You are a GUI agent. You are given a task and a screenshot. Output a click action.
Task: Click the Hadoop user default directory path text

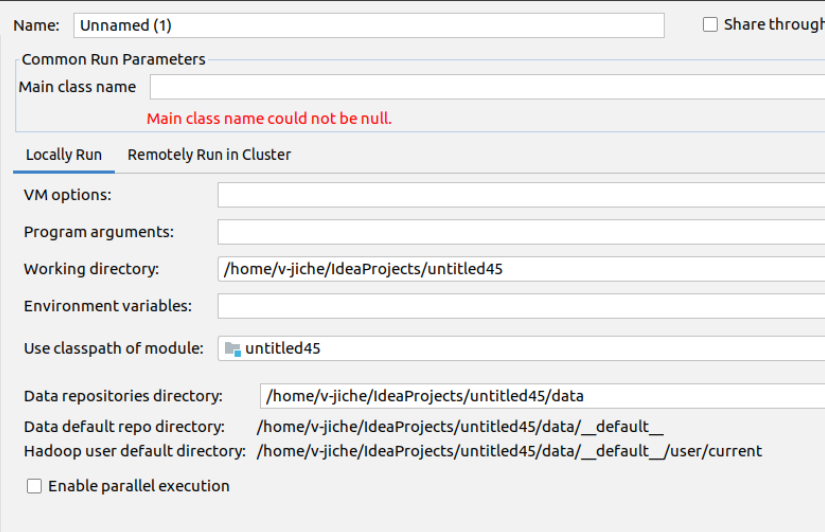click(509, 451)
